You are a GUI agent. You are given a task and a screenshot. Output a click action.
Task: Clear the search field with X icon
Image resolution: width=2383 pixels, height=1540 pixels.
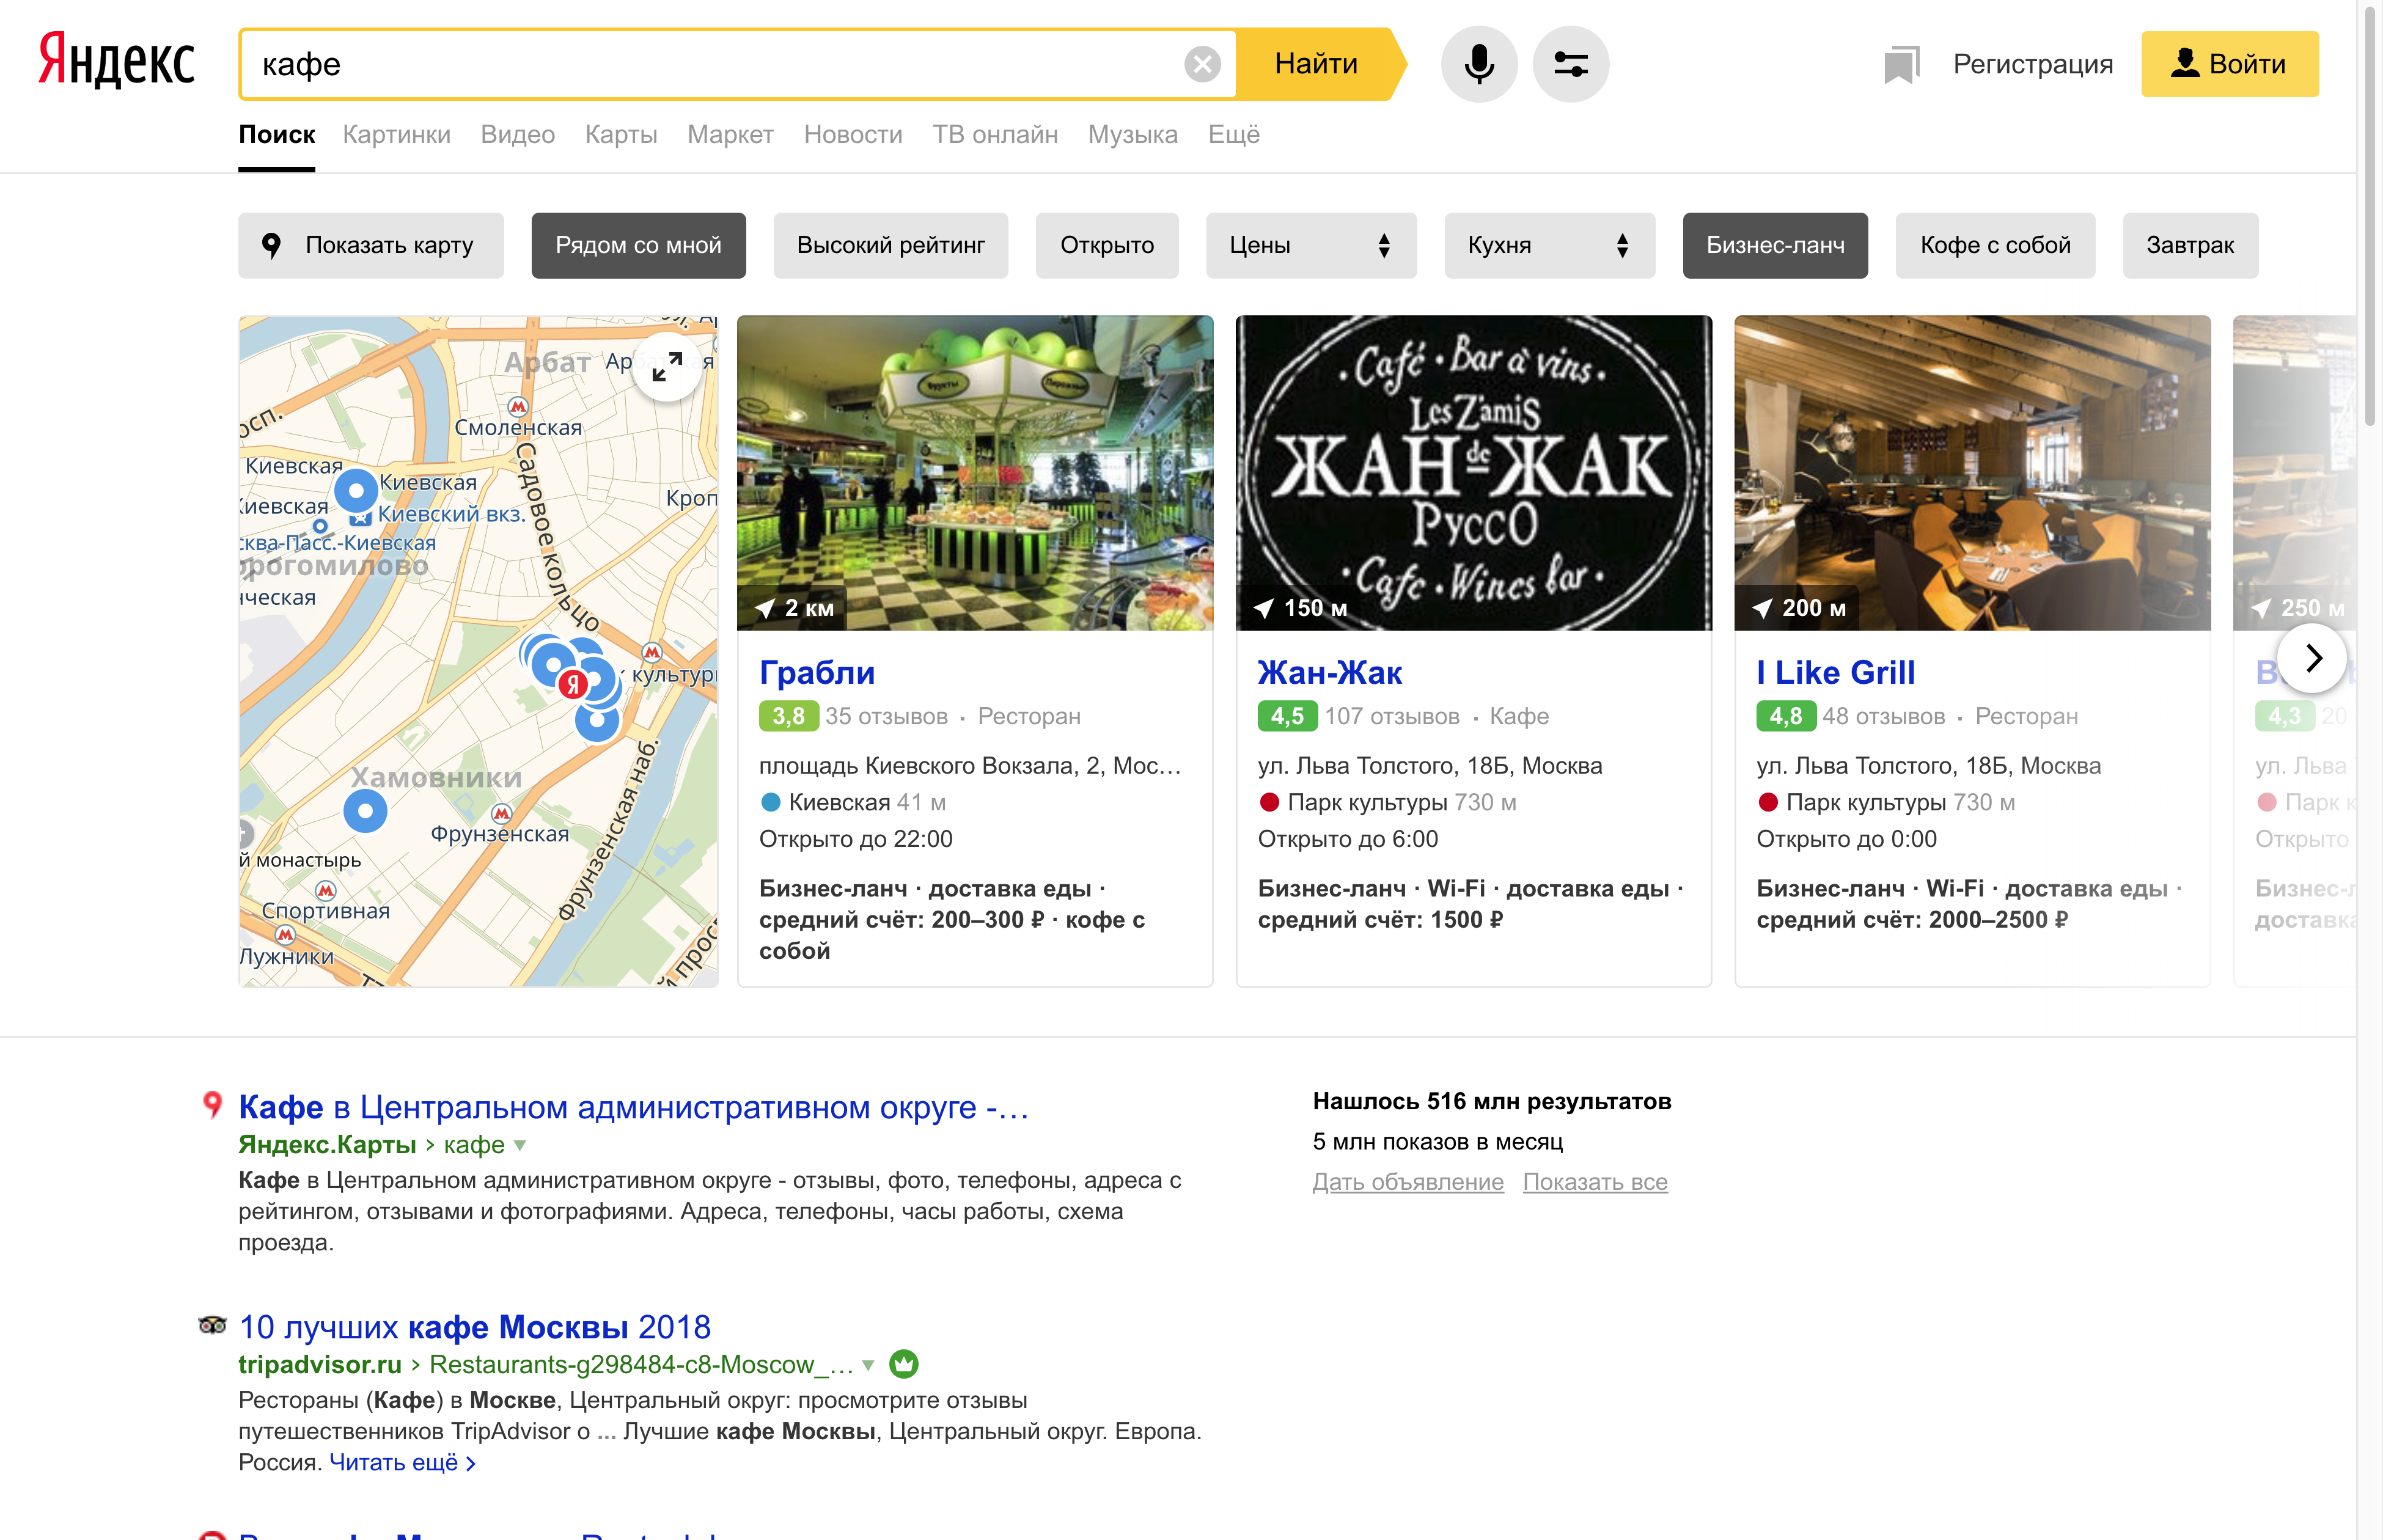tap(1201, 64)
